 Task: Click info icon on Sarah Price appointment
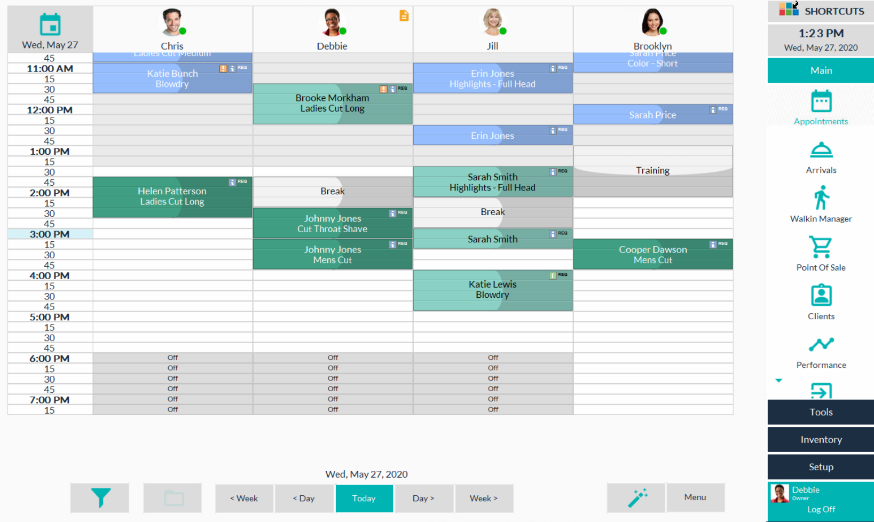pyautogui.click(x=713, y=110)
